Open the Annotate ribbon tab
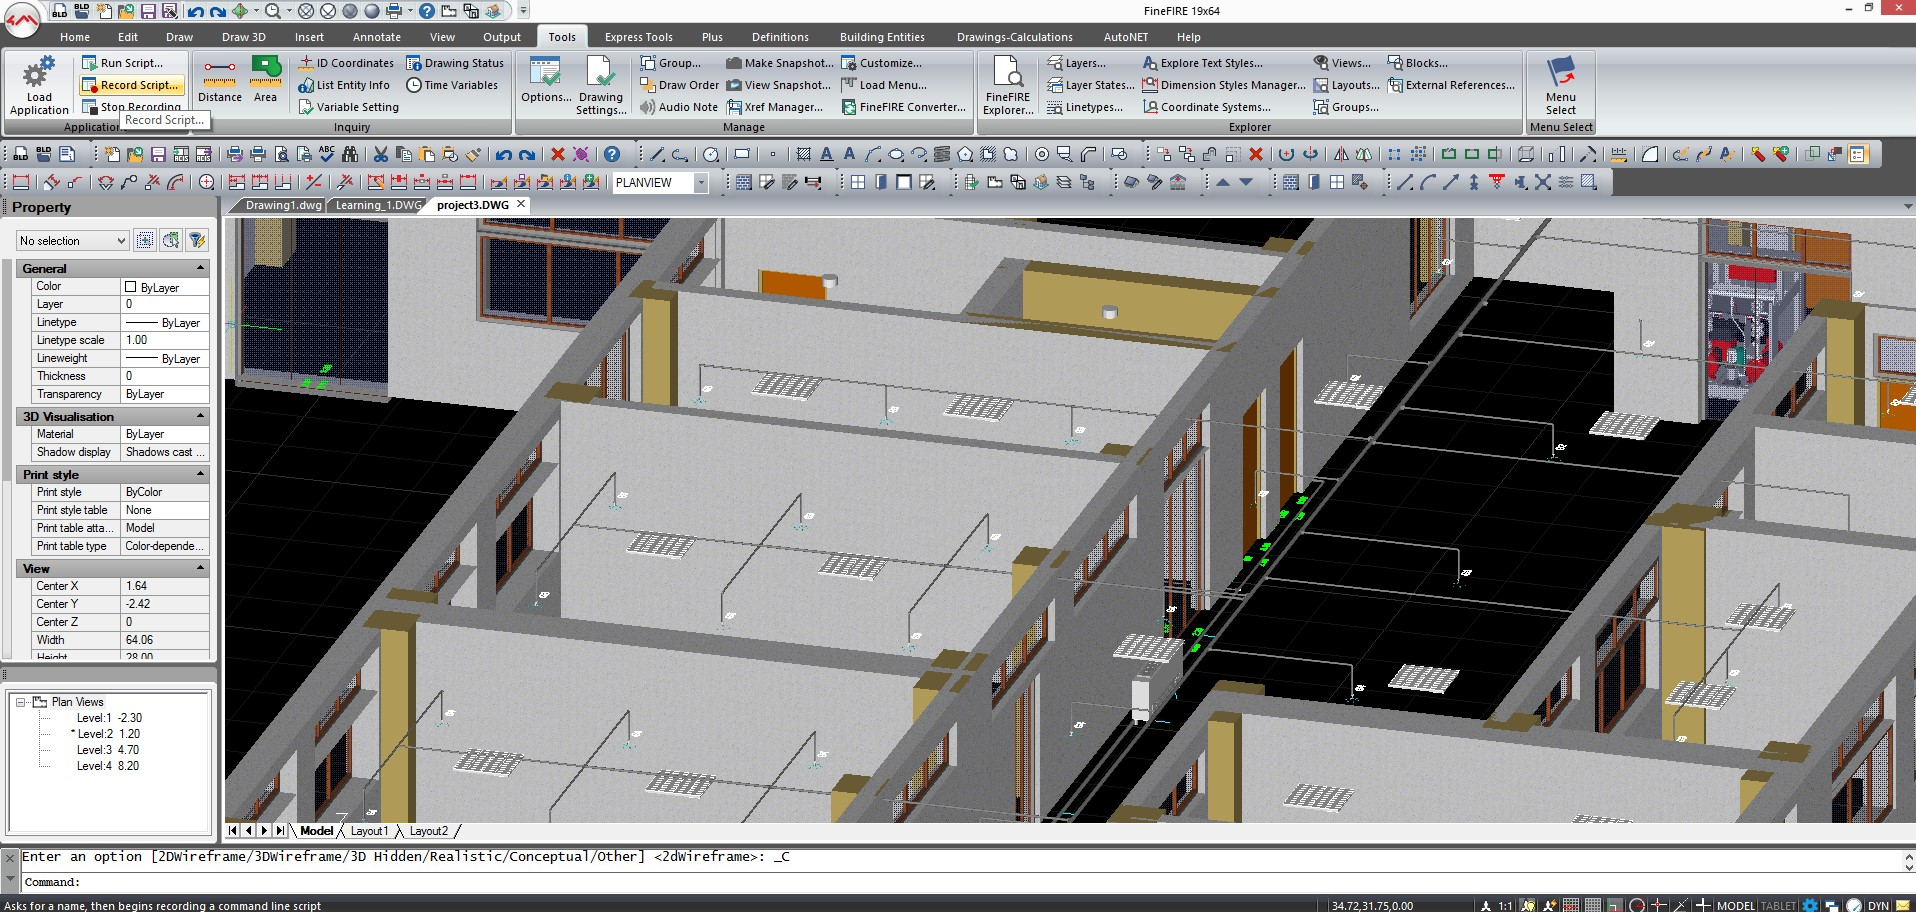Viewport: 1916px width, 912px height. (376, 36)
